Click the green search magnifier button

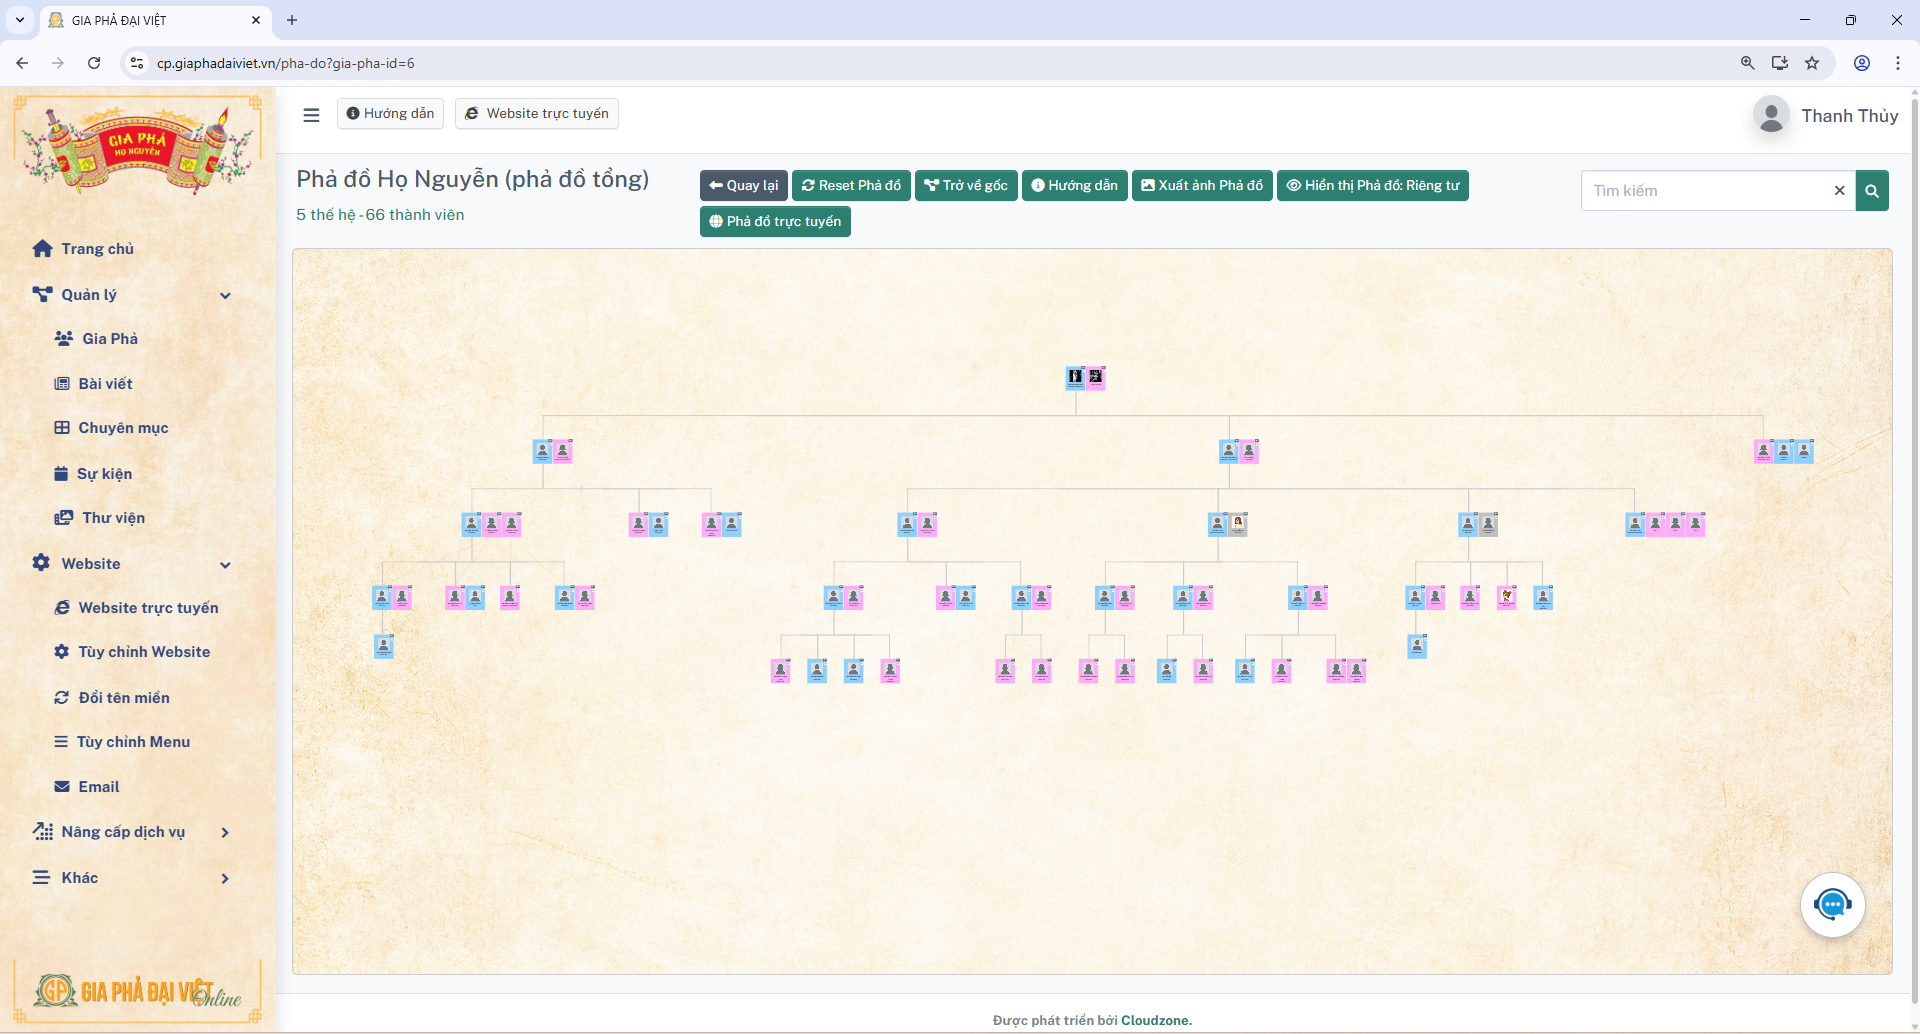pos(1872,191)
